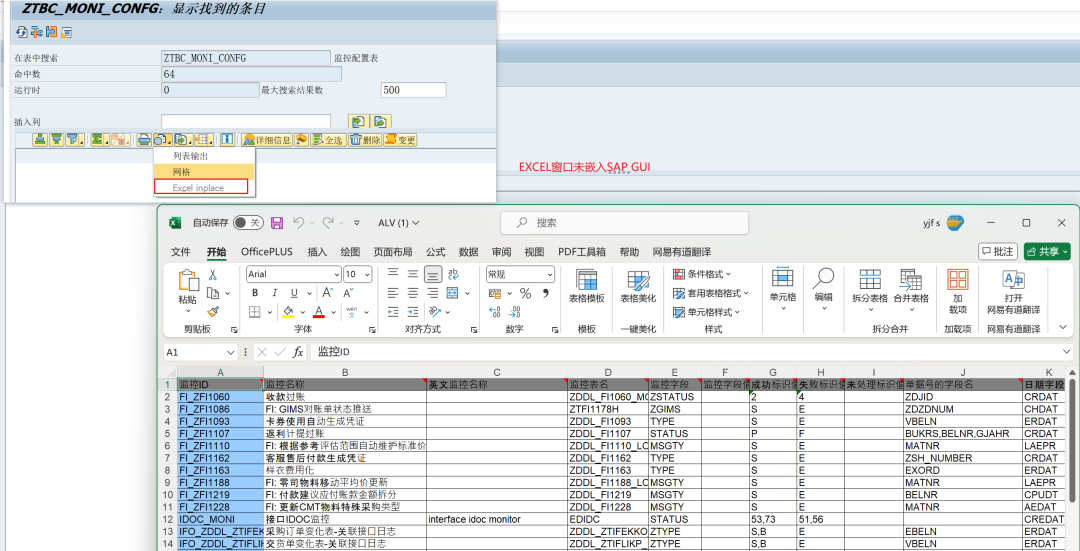Click the green 共享 share button

[x=1047, y=252]
